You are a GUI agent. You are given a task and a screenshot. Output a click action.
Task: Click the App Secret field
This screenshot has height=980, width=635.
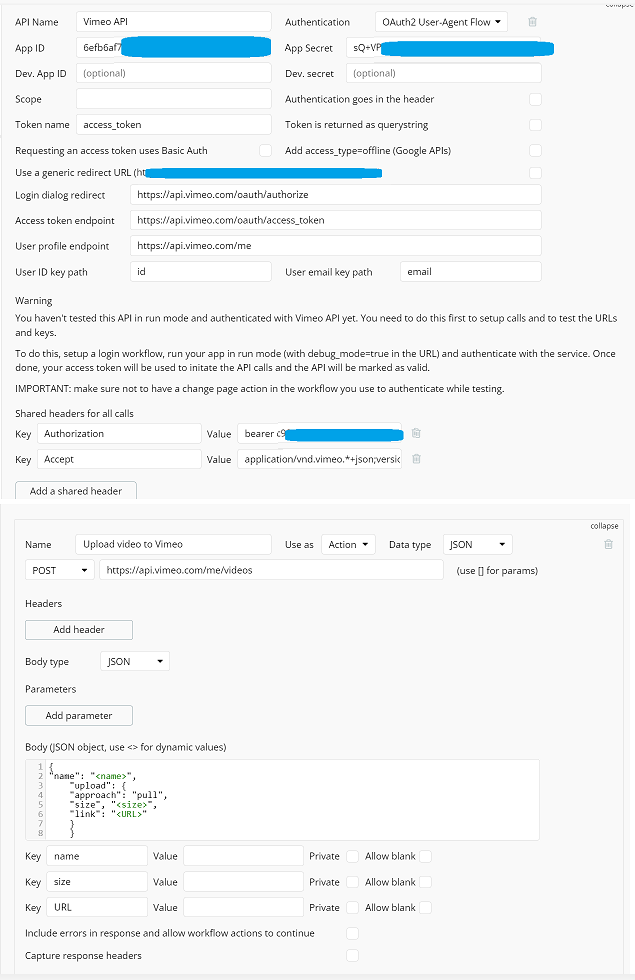point(444,48)
